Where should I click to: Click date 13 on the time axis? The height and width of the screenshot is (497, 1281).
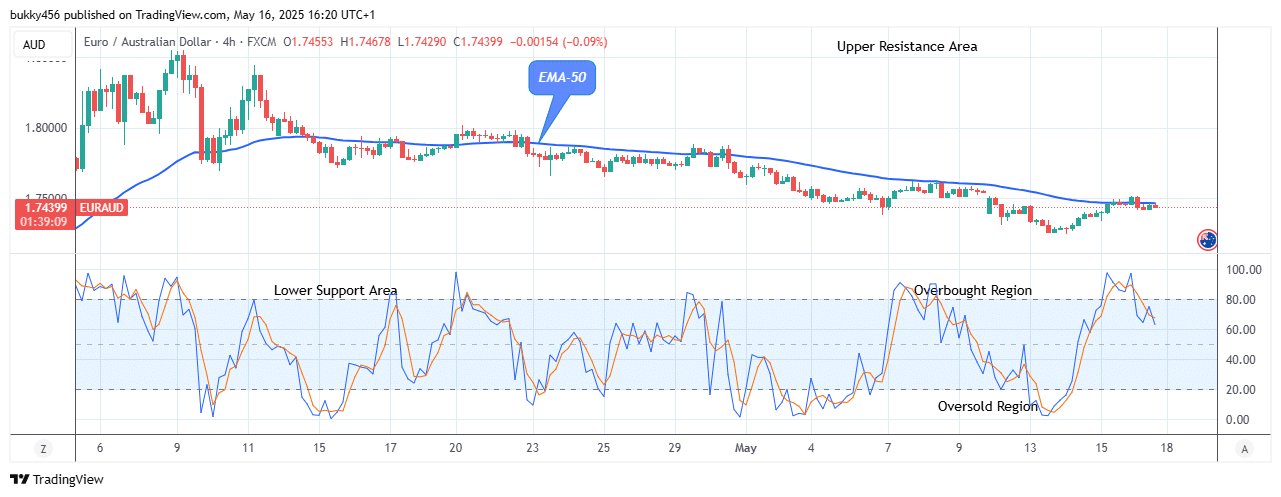tap(1030, 448)
